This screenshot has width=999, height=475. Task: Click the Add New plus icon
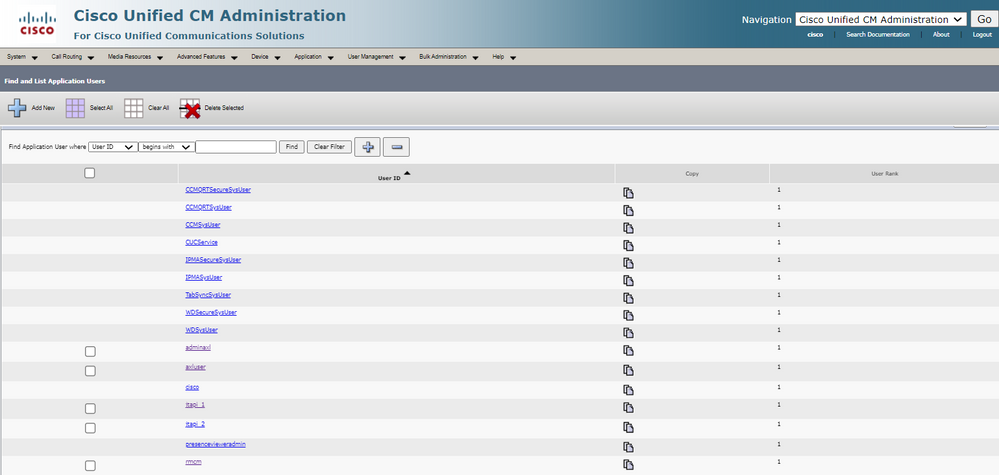pos(17,108)
